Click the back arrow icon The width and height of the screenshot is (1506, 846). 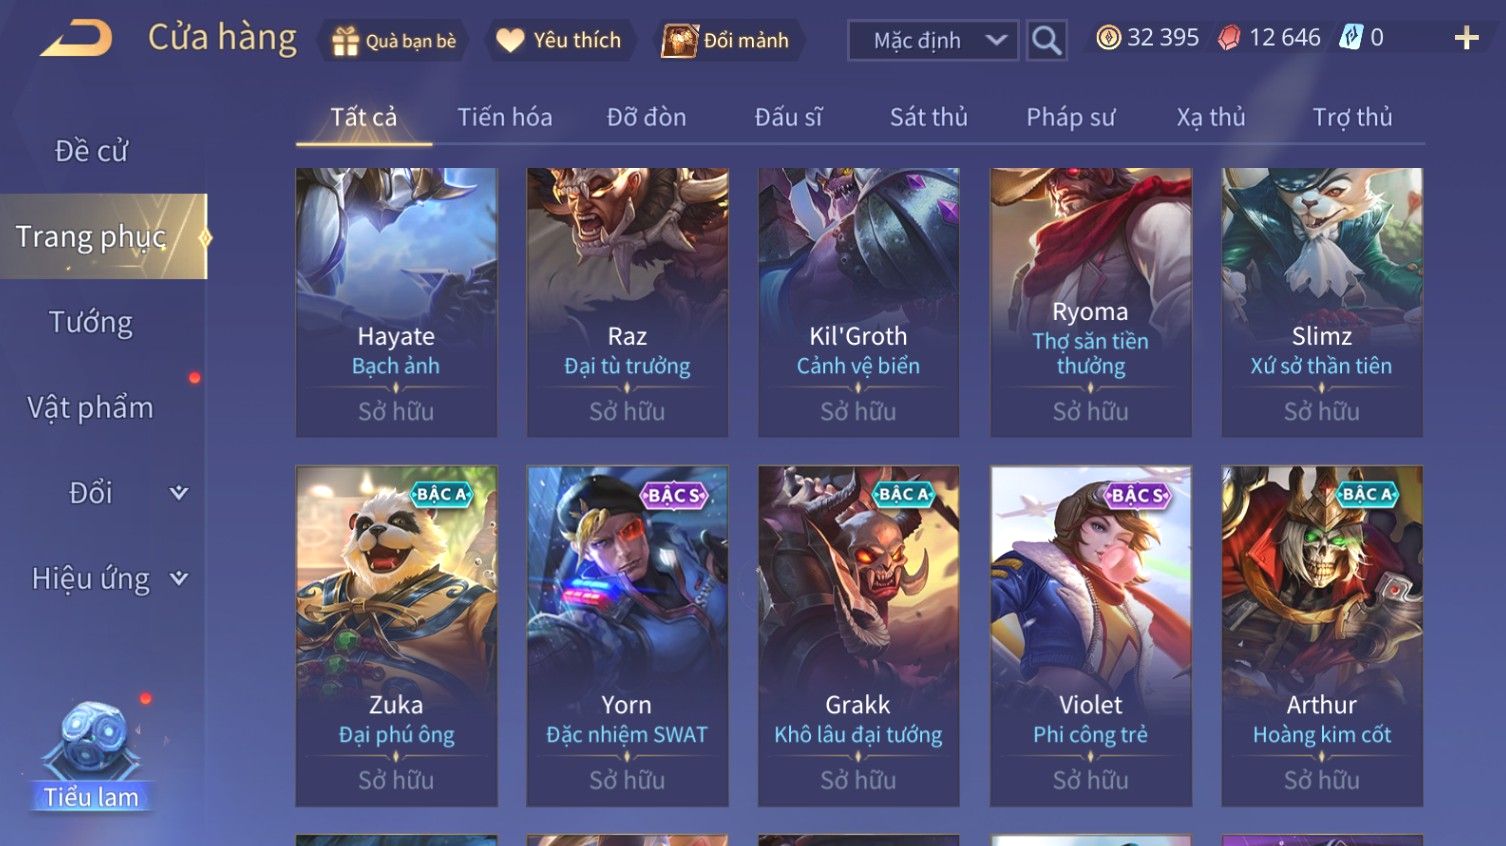tap(75, 40)
